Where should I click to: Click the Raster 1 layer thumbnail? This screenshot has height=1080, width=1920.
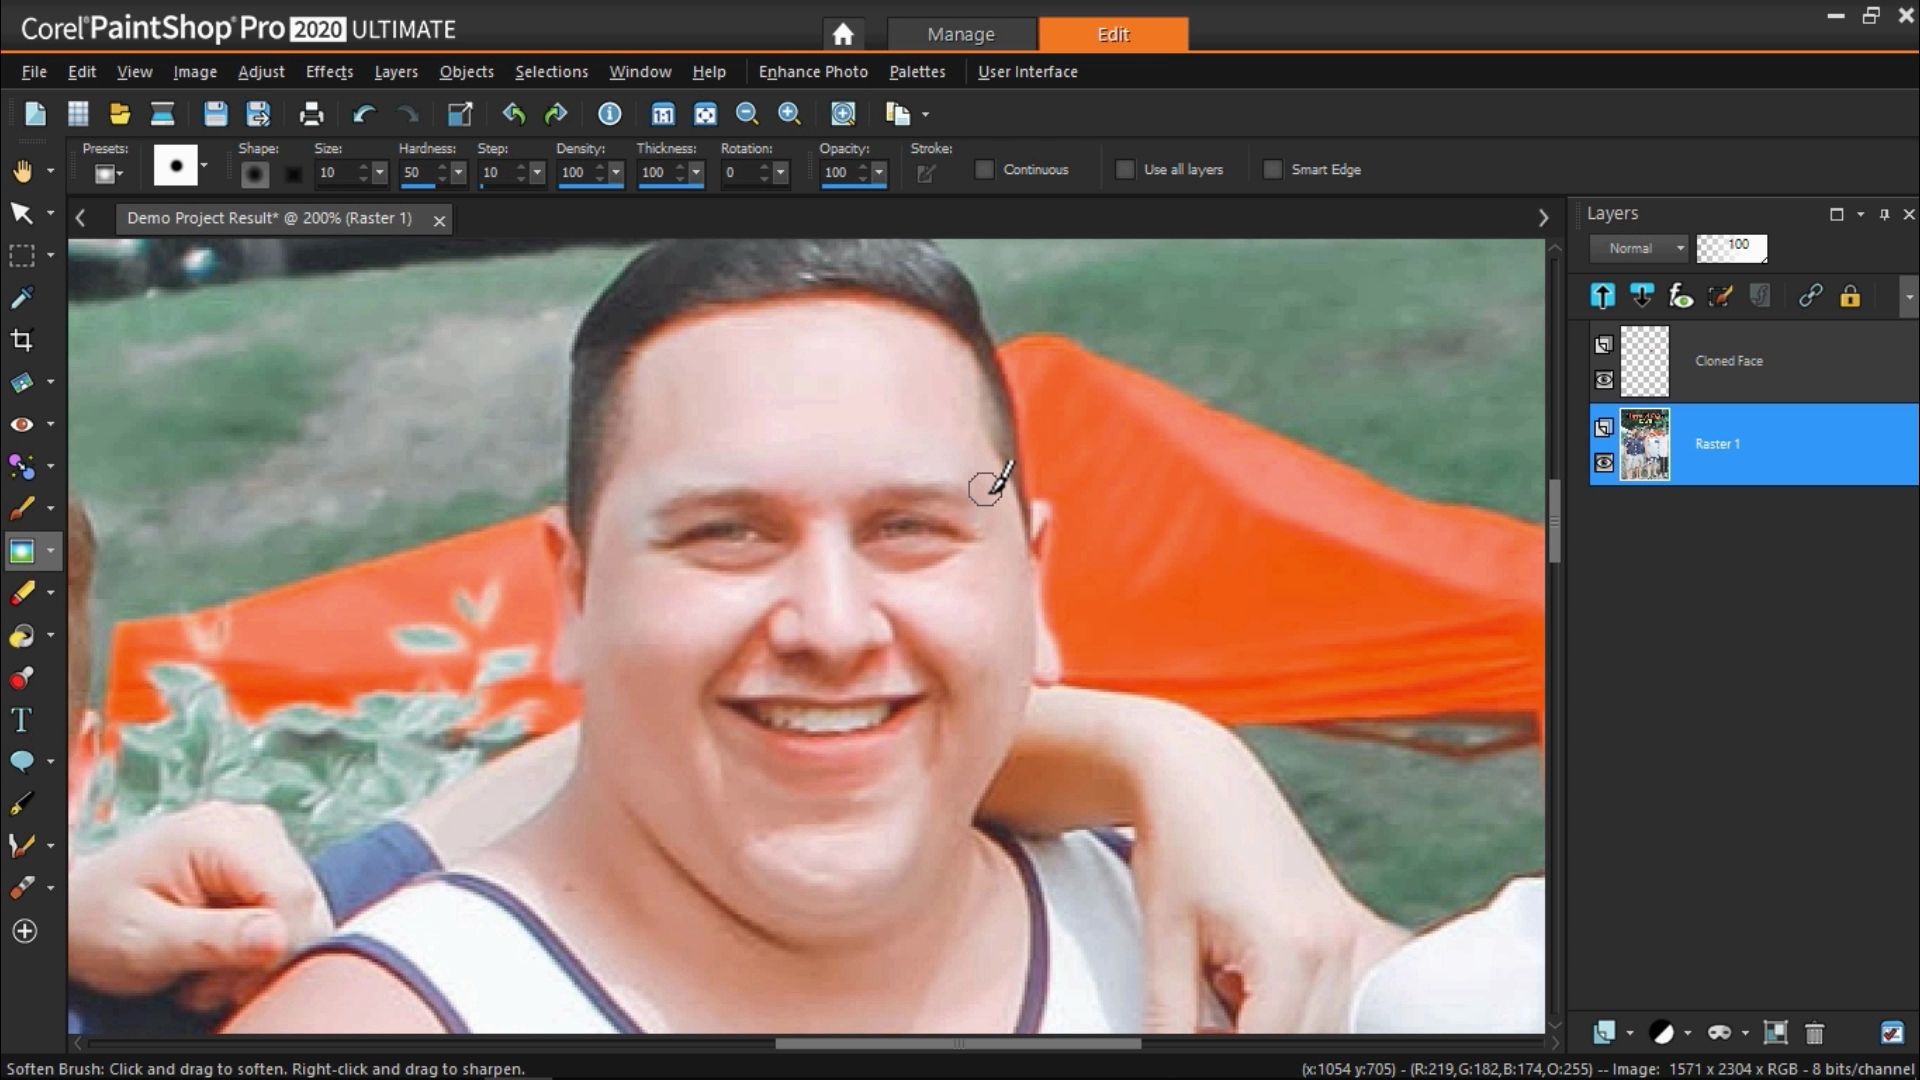pos(1644,445)
